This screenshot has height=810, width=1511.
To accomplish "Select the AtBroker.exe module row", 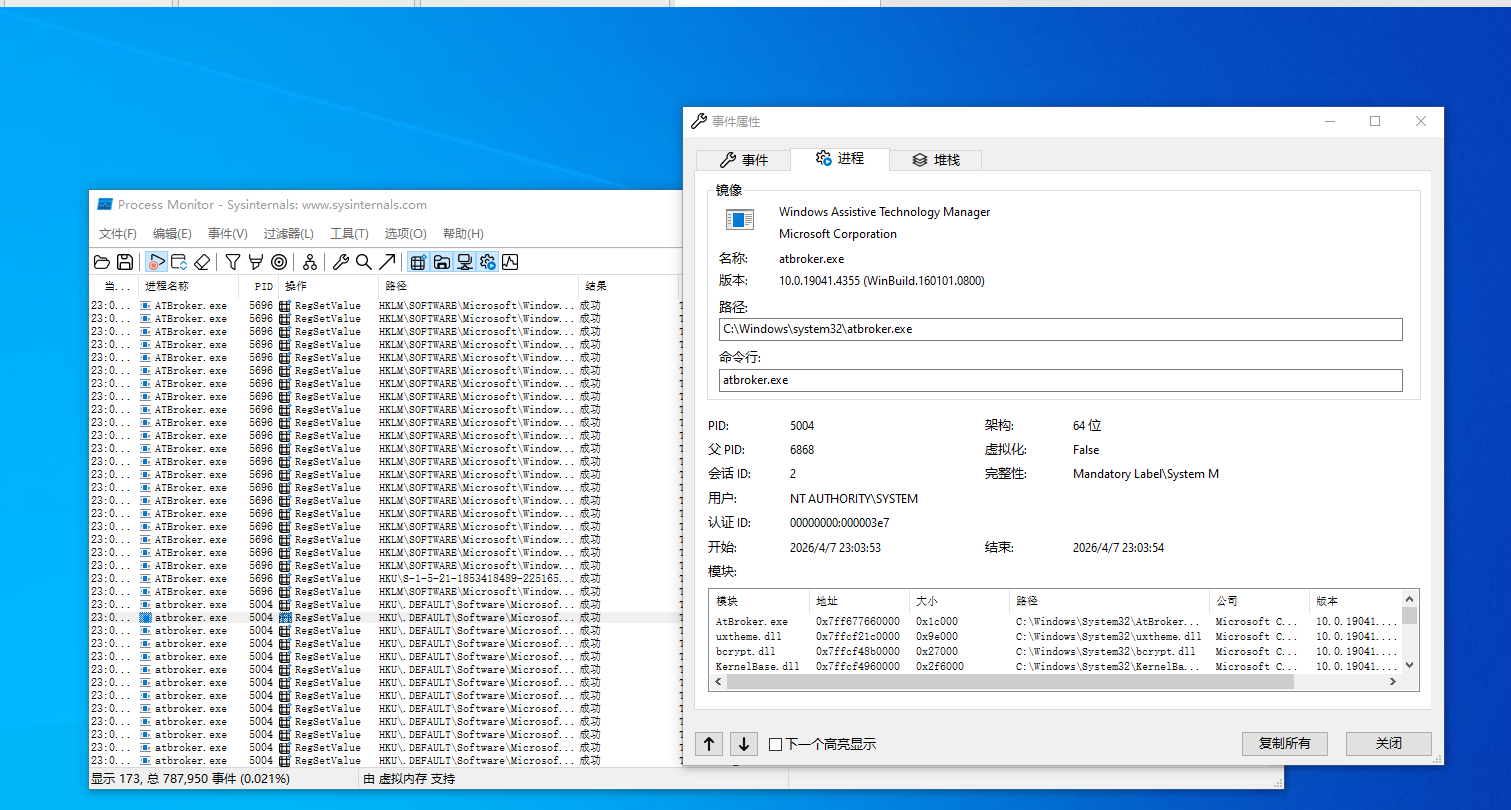I will tap(1055, 621).
